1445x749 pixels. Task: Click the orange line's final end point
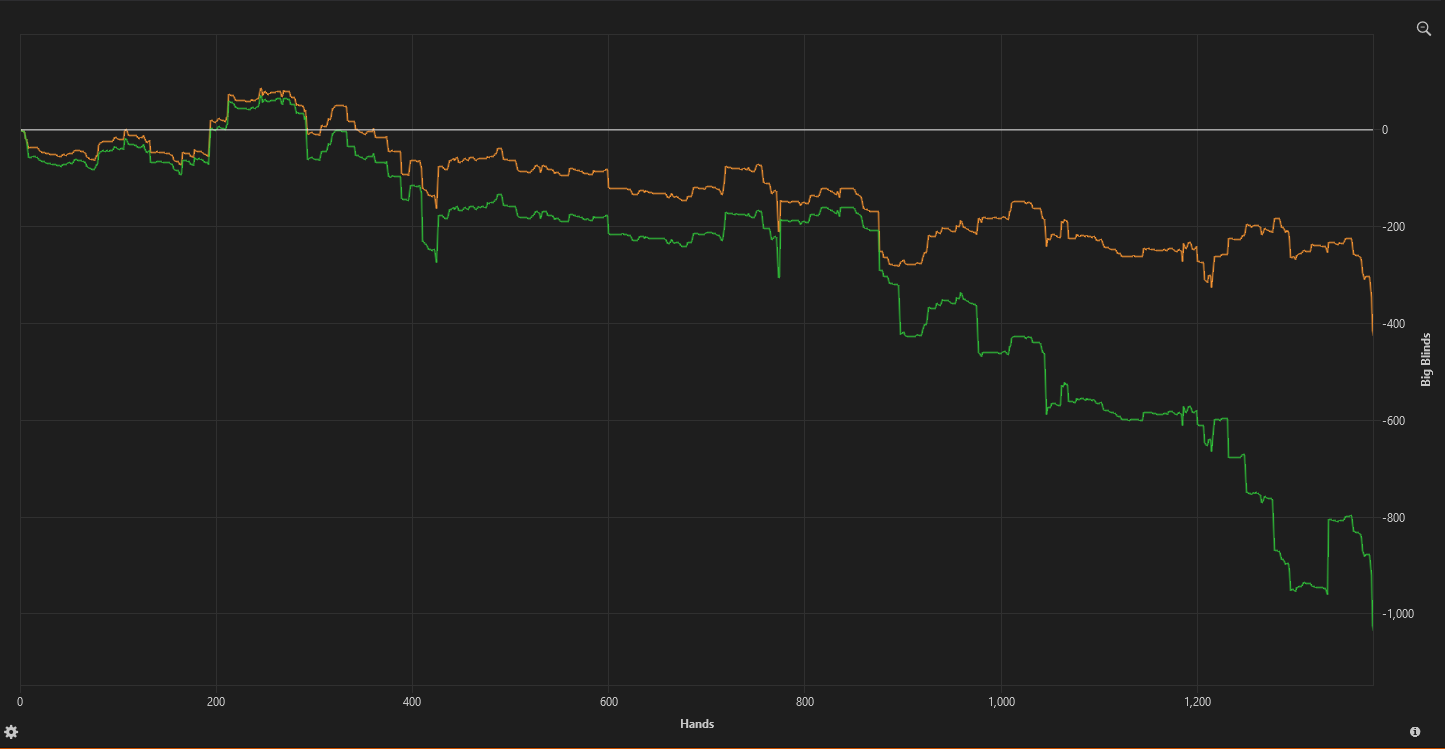click(x=1372, y=332)
